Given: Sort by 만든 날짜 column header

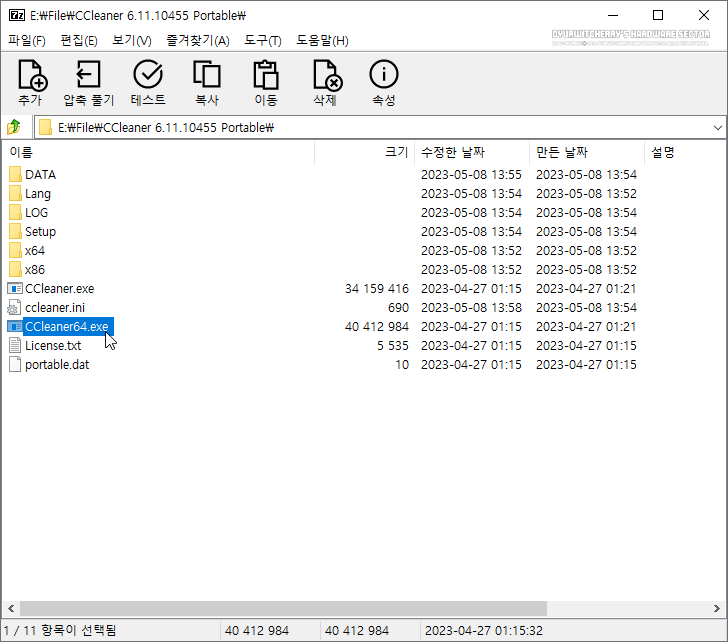Looking at the screenshot, I should coord(587,152).
